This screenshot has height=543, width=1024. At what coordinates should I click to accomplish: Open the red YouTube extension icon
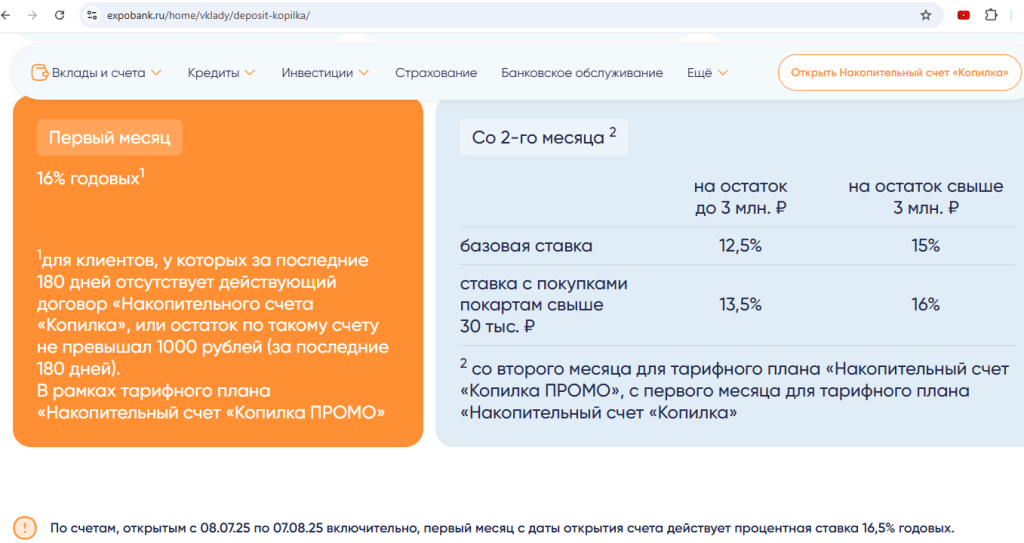pyautogui.click(x=963, y=15)
